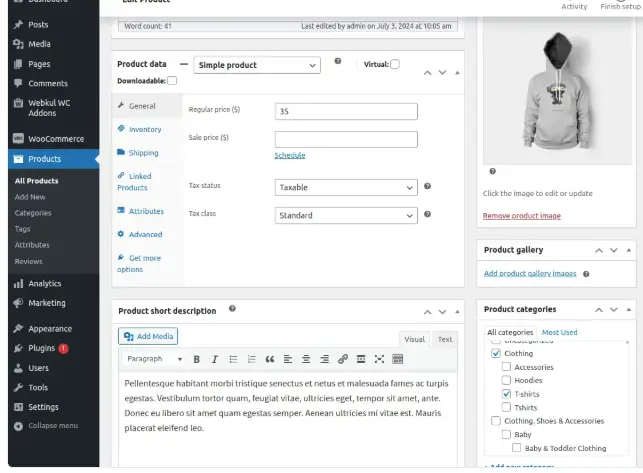Center align the description text
This screenshot has width=643, height=473.
(x=306, y=359)
